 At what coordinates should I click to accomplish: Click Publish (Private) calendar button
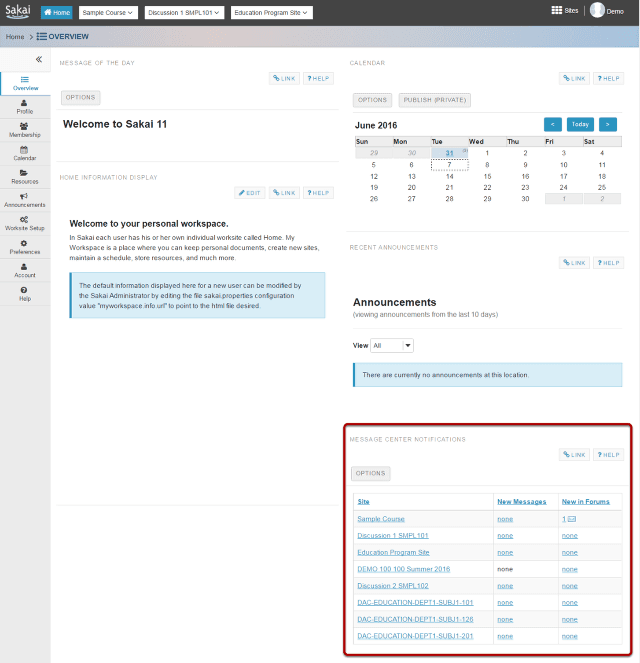click(434, 100)
